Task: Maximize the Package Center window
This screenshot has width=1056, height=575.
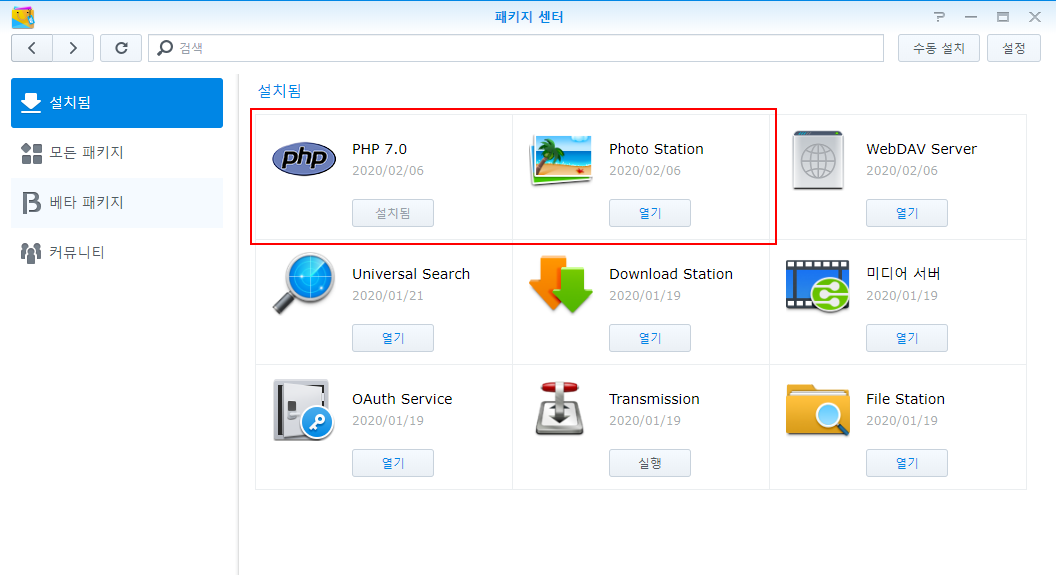Action: coord(1003,17)
